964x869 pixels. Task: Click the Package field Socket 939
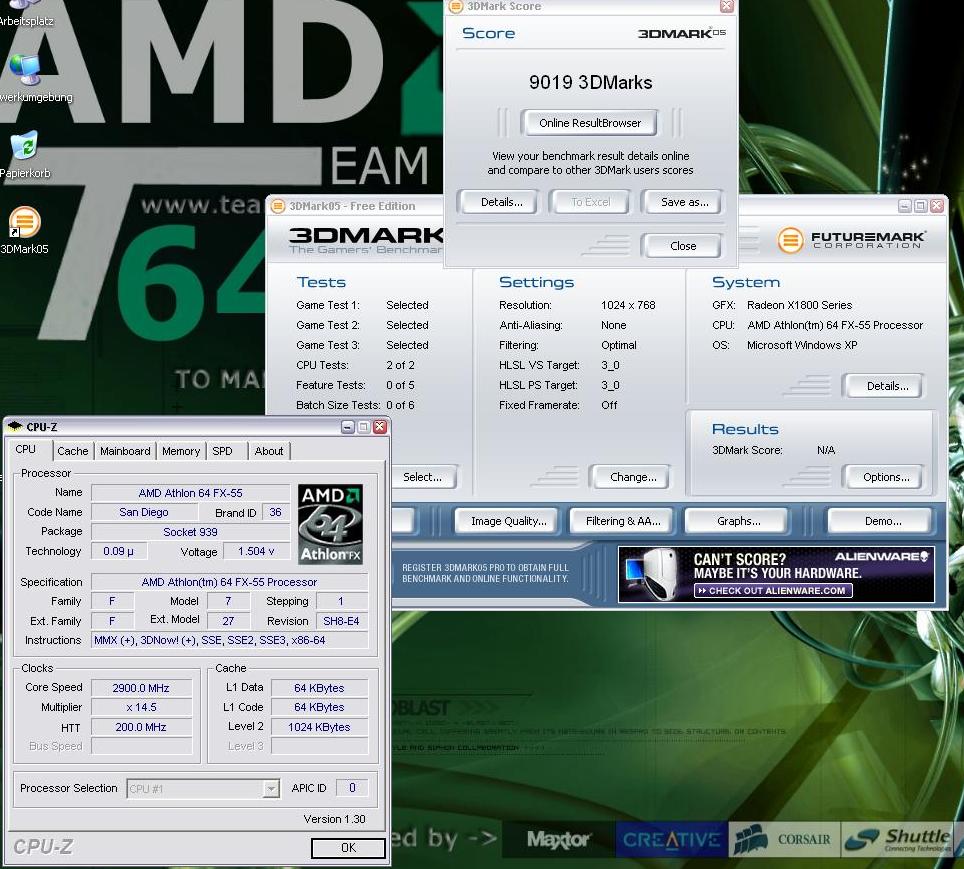pyautogui.click(x=191, y=532)
